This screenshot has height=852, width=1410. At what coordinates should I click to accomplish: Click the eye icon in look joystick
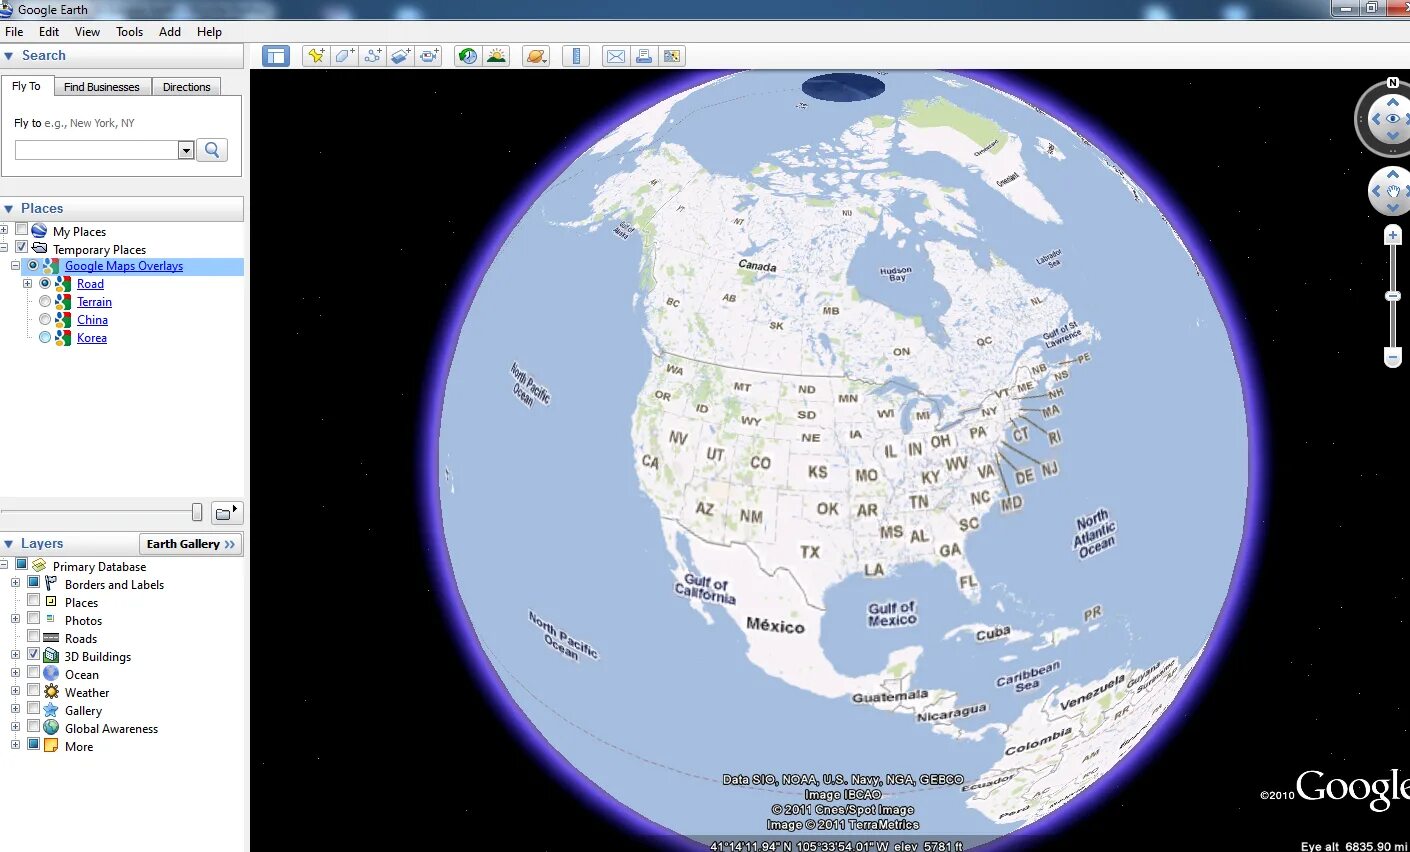[x=1393, y=119]
